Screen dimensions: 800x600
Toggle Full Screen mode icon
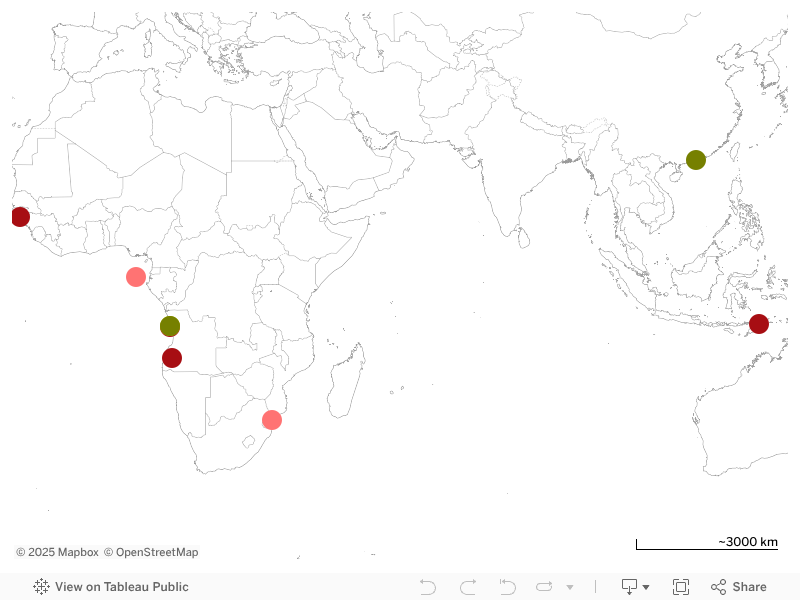681,587
